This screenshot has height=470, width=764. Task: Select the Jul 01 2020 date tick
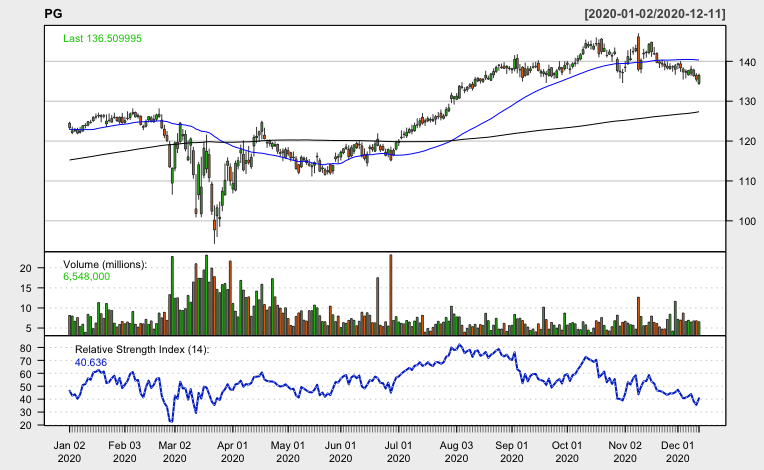(x=398, y=452)
